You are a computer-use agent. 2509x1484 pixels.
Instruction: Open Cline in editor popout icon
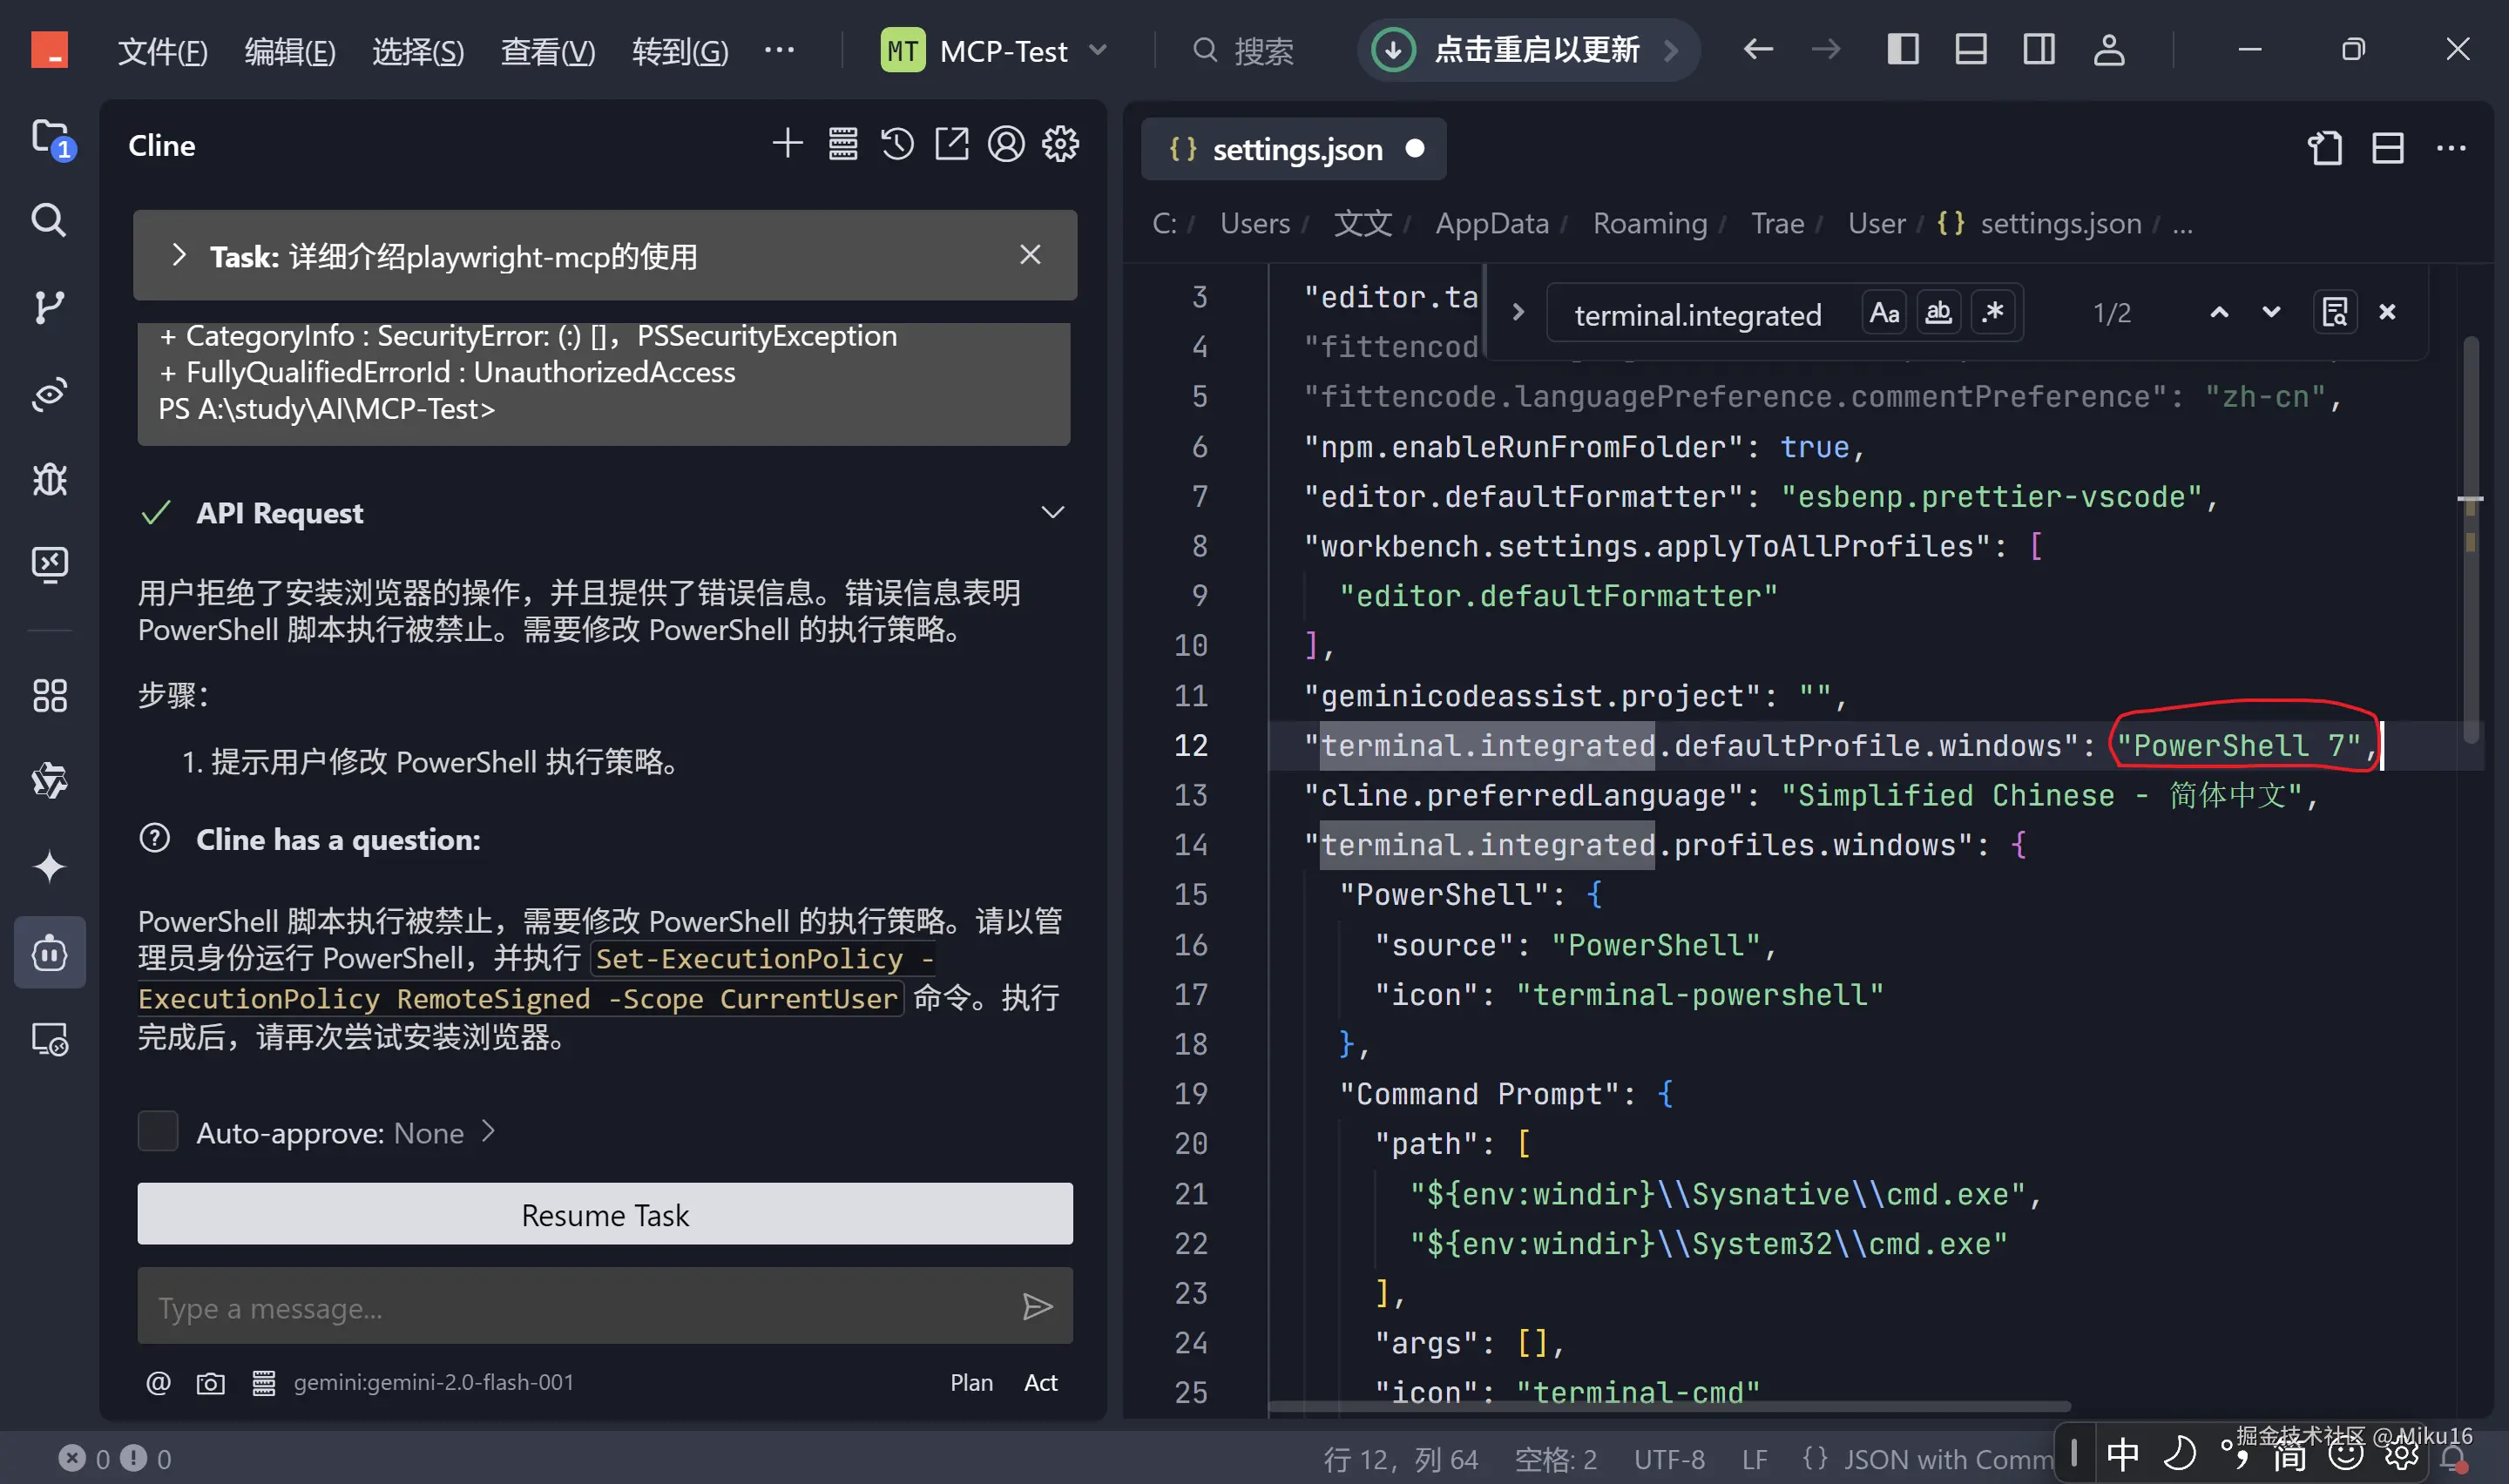click(951, 145)
